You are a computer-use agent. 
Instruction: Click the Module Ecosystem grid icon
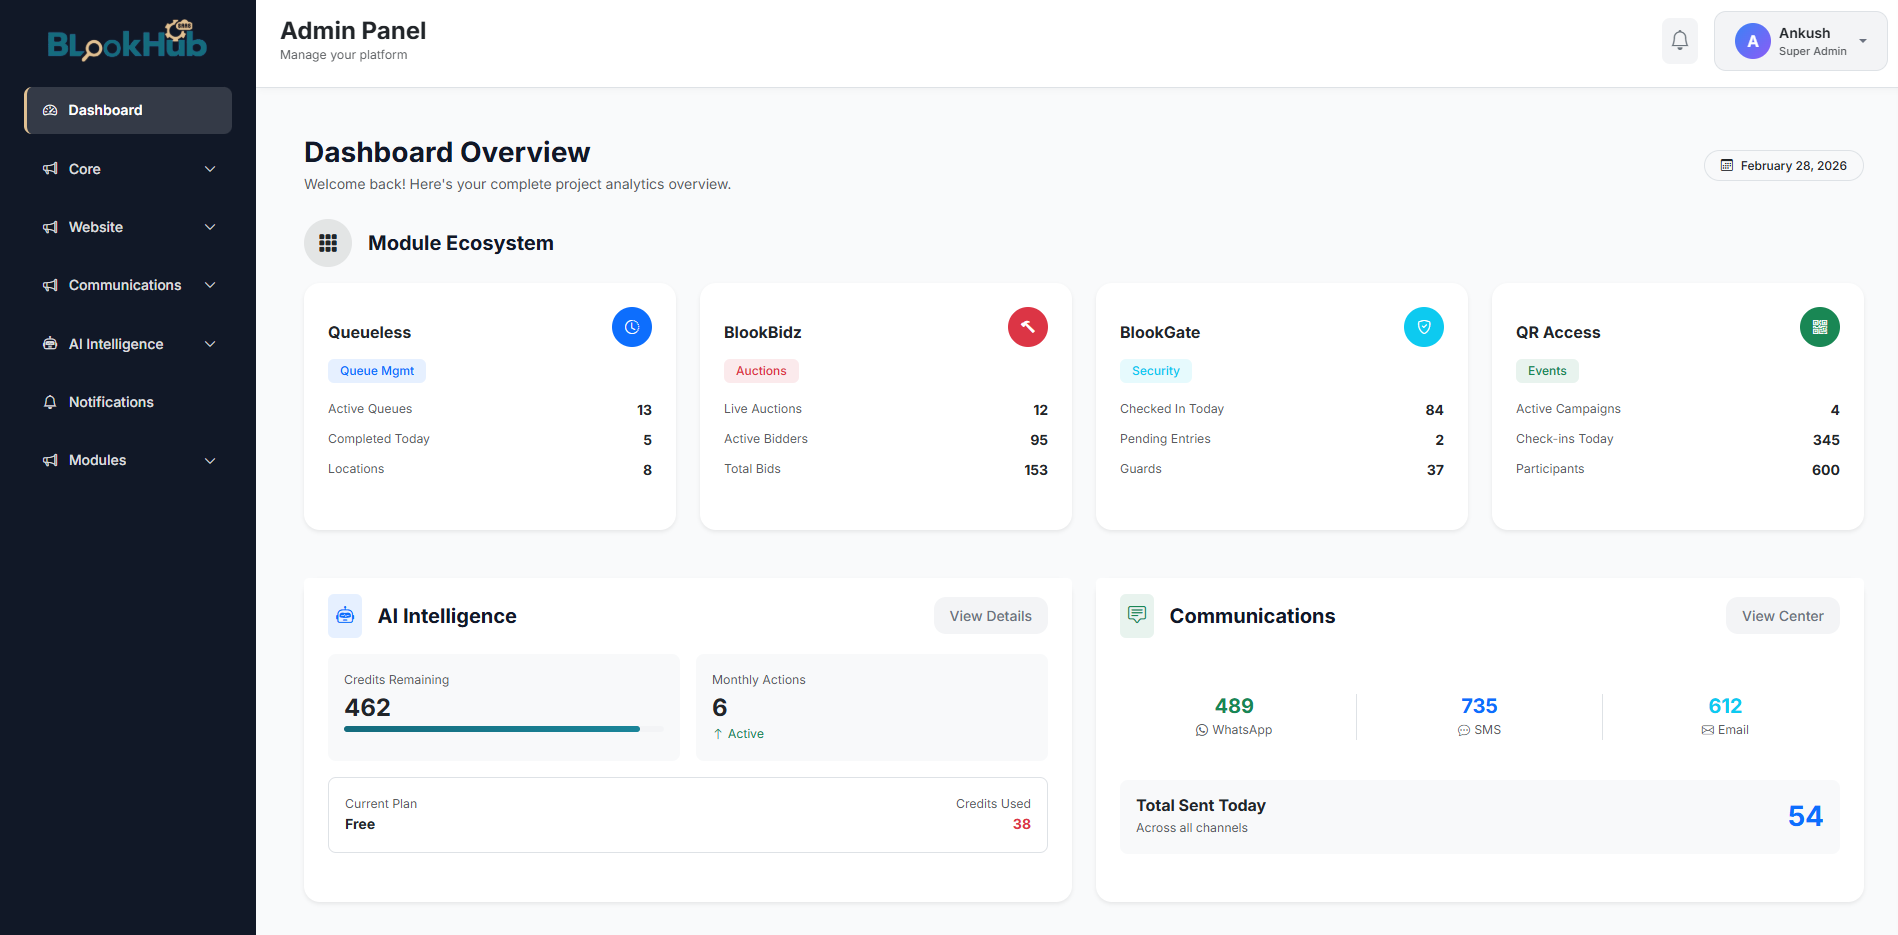point(328,243)
